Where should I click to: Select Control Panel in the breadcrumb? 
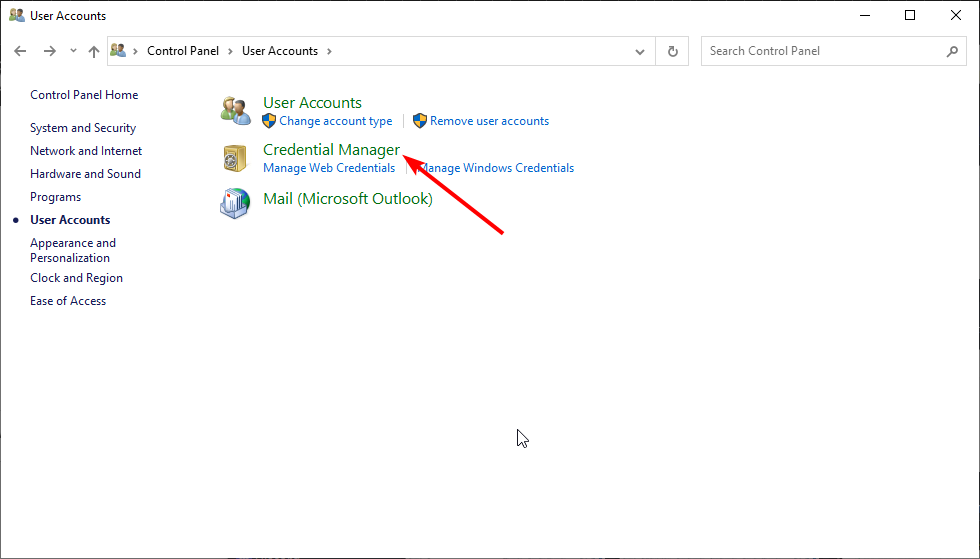tap(183, 51)
